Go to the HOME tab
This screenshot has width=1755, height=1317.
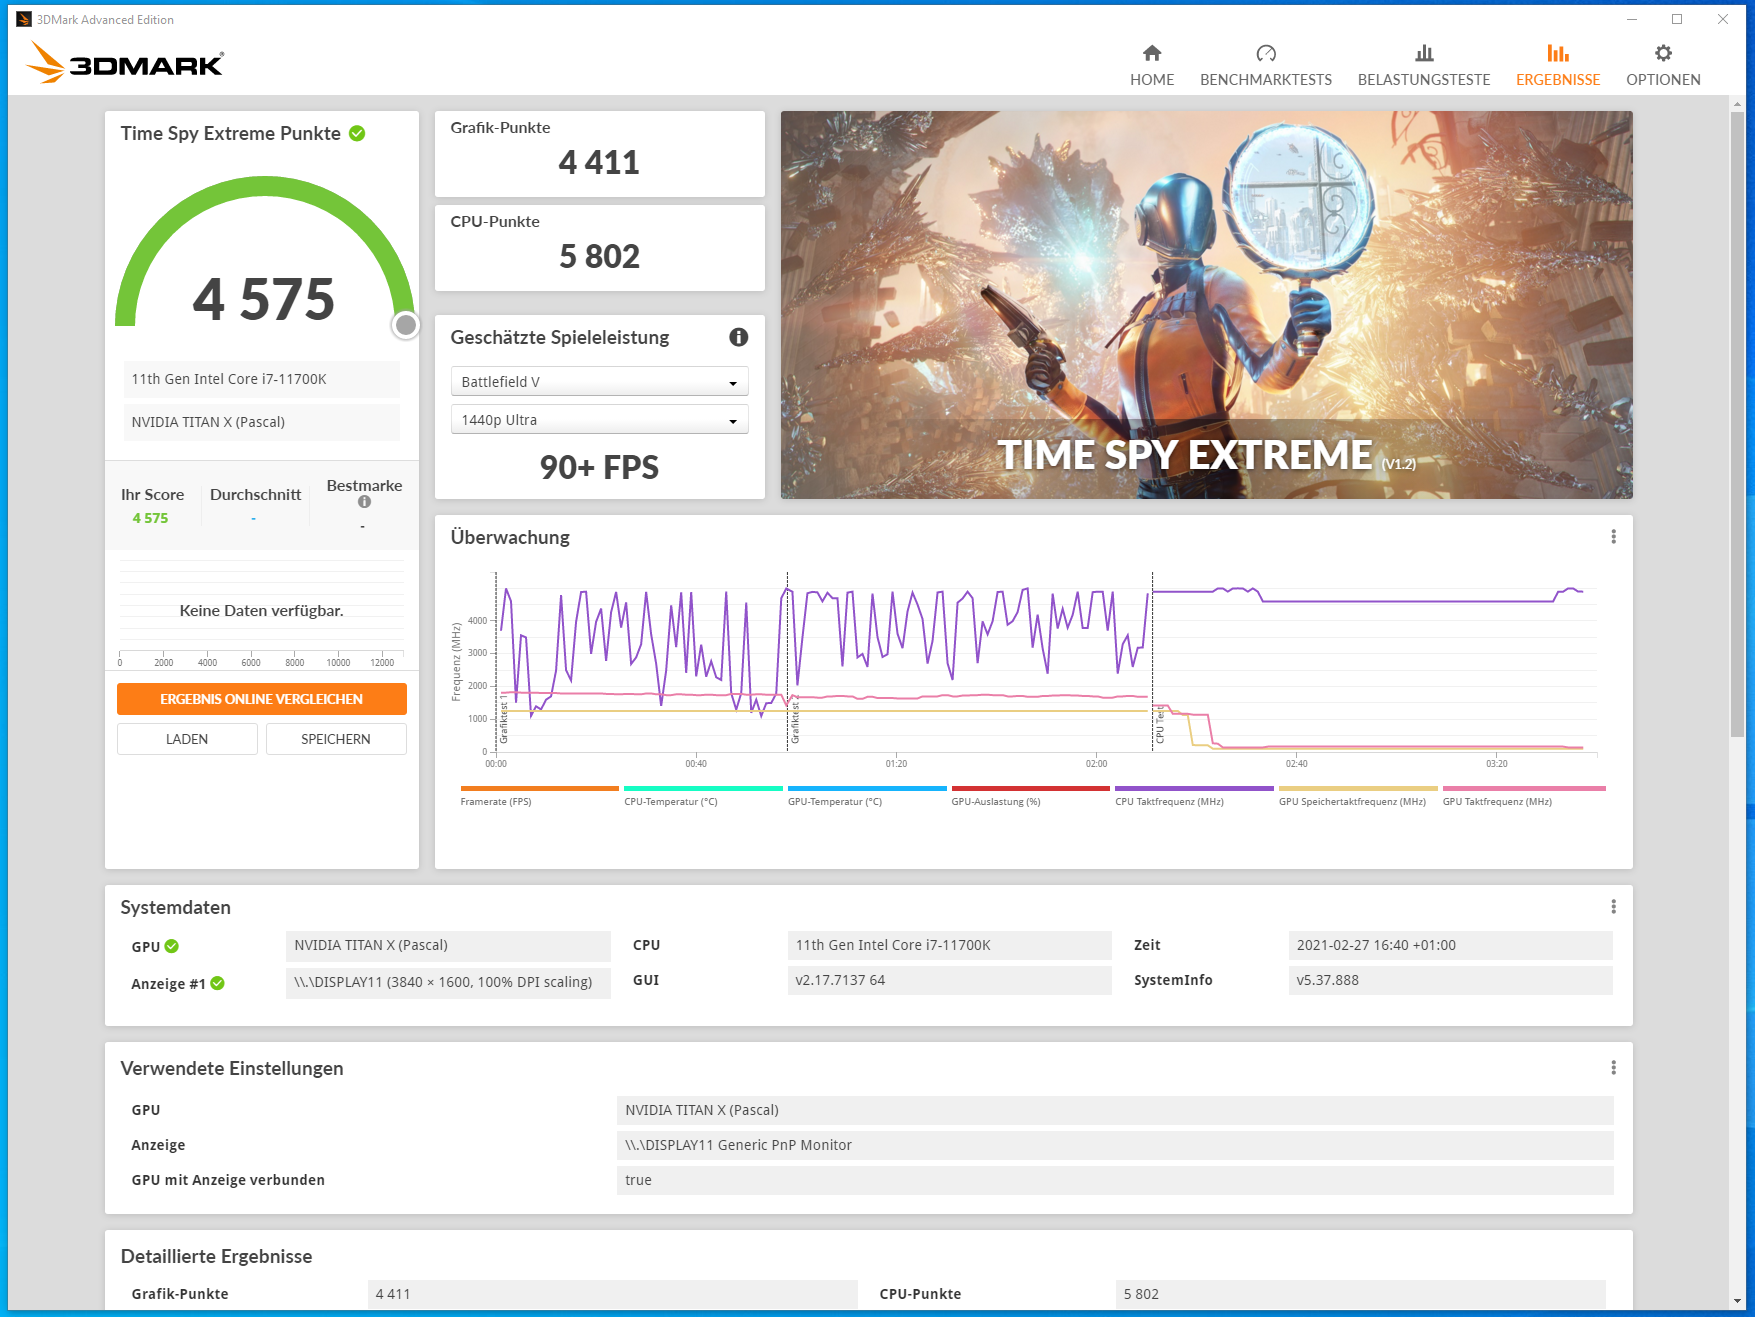[x=1152, y=66]
